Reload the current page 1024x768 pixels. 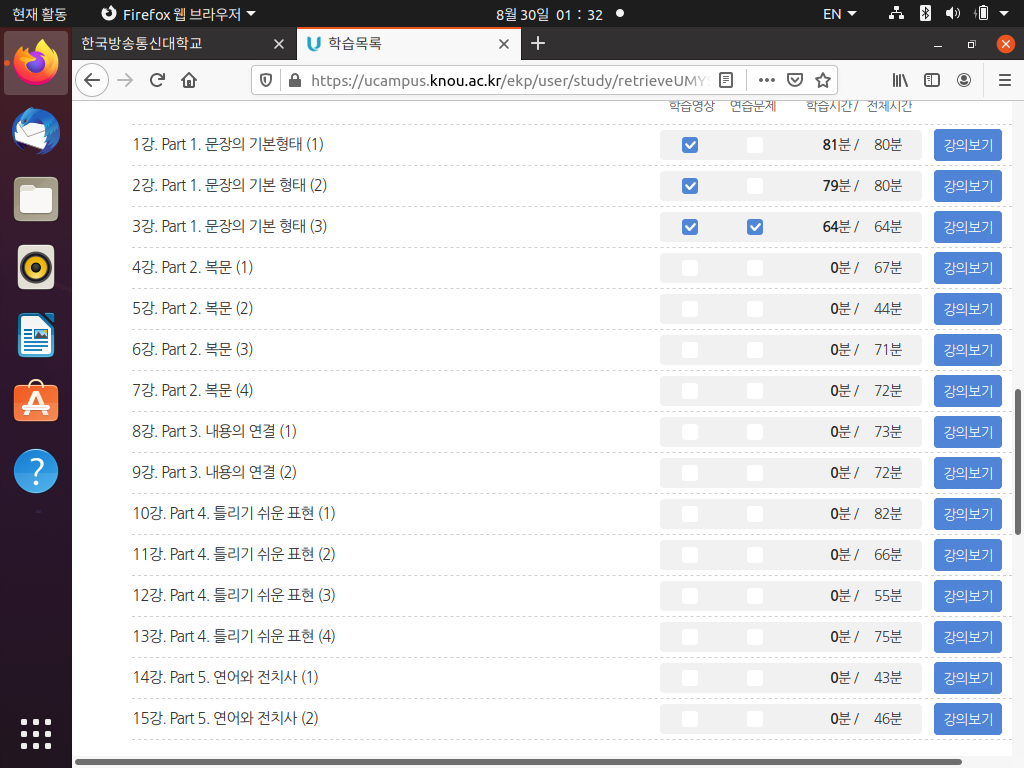(x=156, y=81)
